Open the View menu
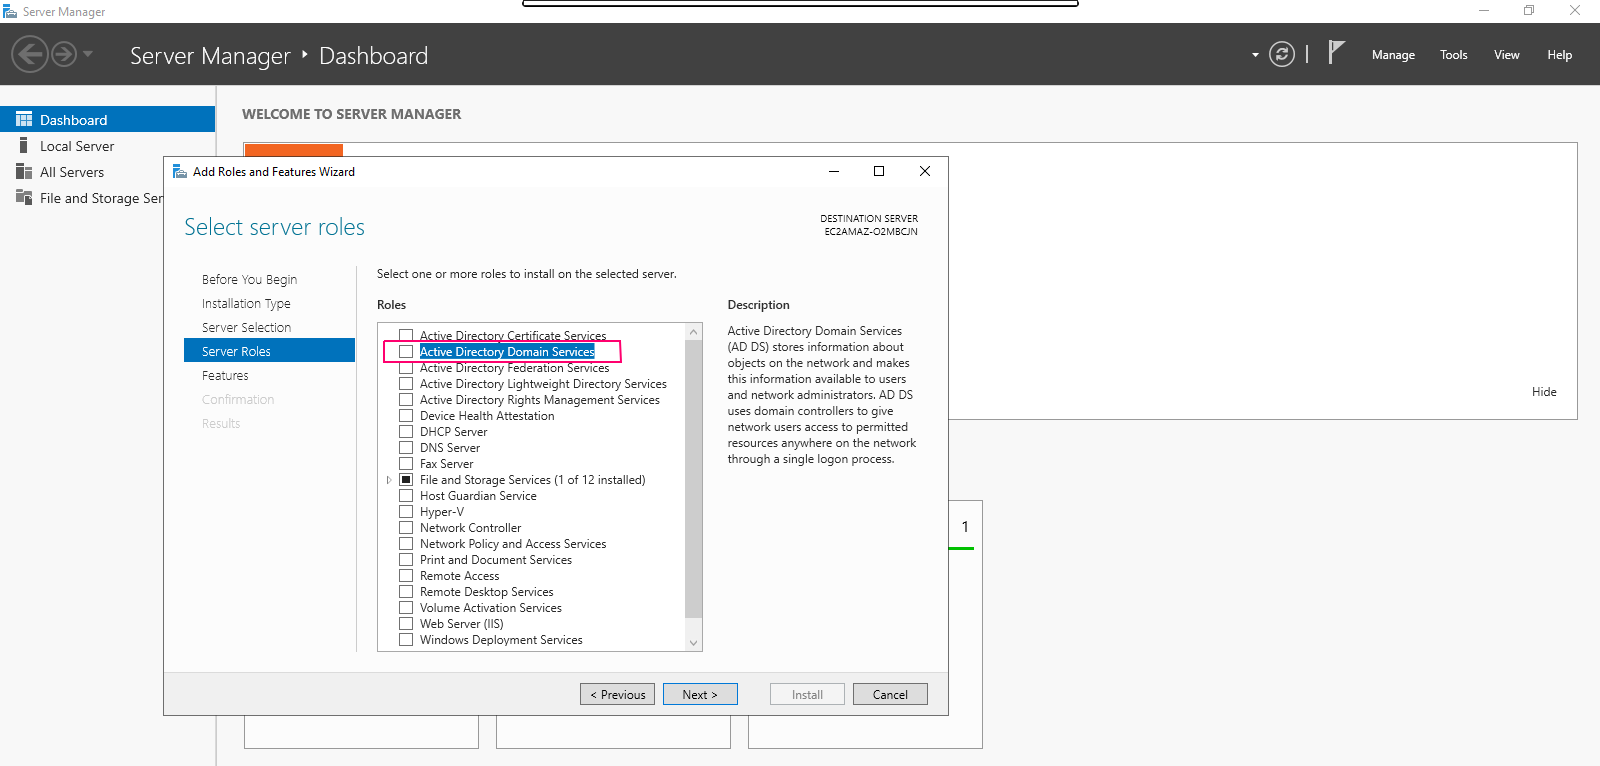 pyautogui.click(x=1507, y=55)
